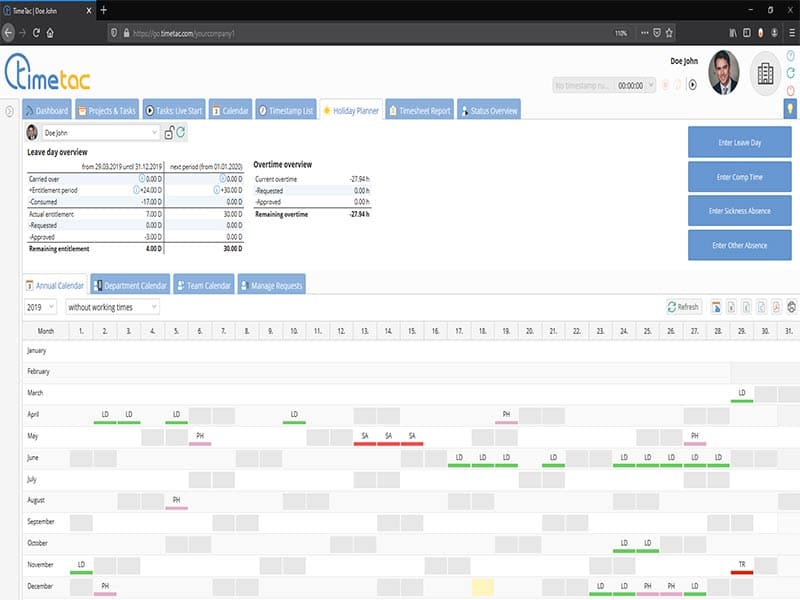
Task: Open the 2019 year dropdown
Action: click(41, 307)
